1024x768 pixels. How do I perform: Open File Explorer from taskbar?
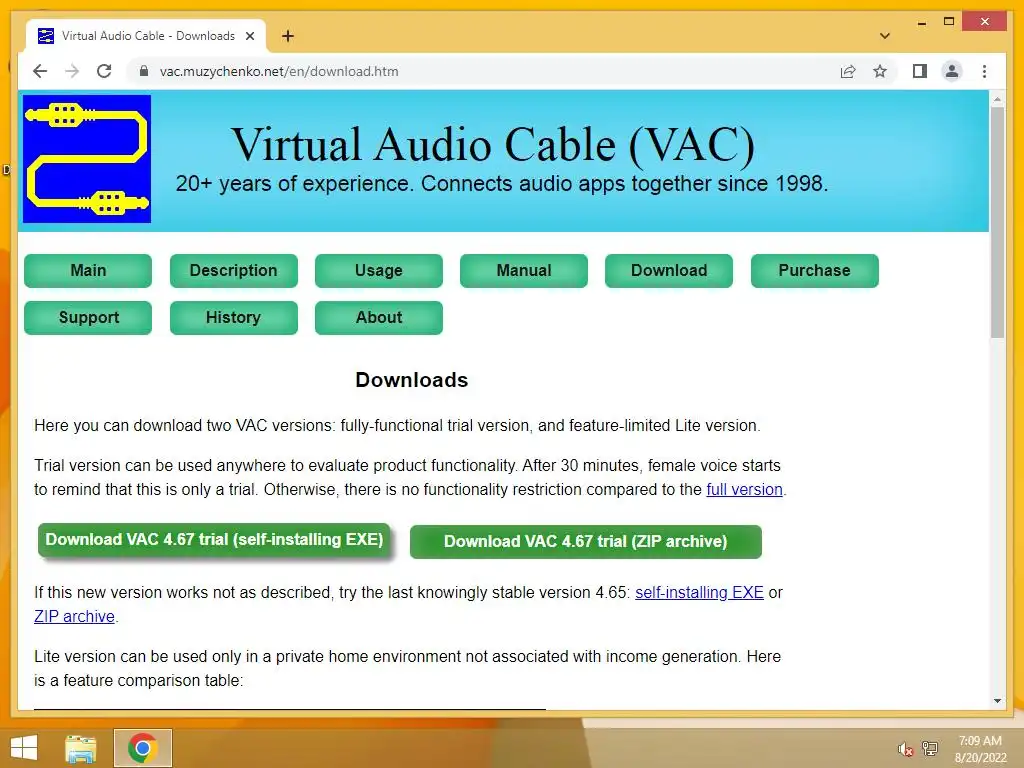81,748
